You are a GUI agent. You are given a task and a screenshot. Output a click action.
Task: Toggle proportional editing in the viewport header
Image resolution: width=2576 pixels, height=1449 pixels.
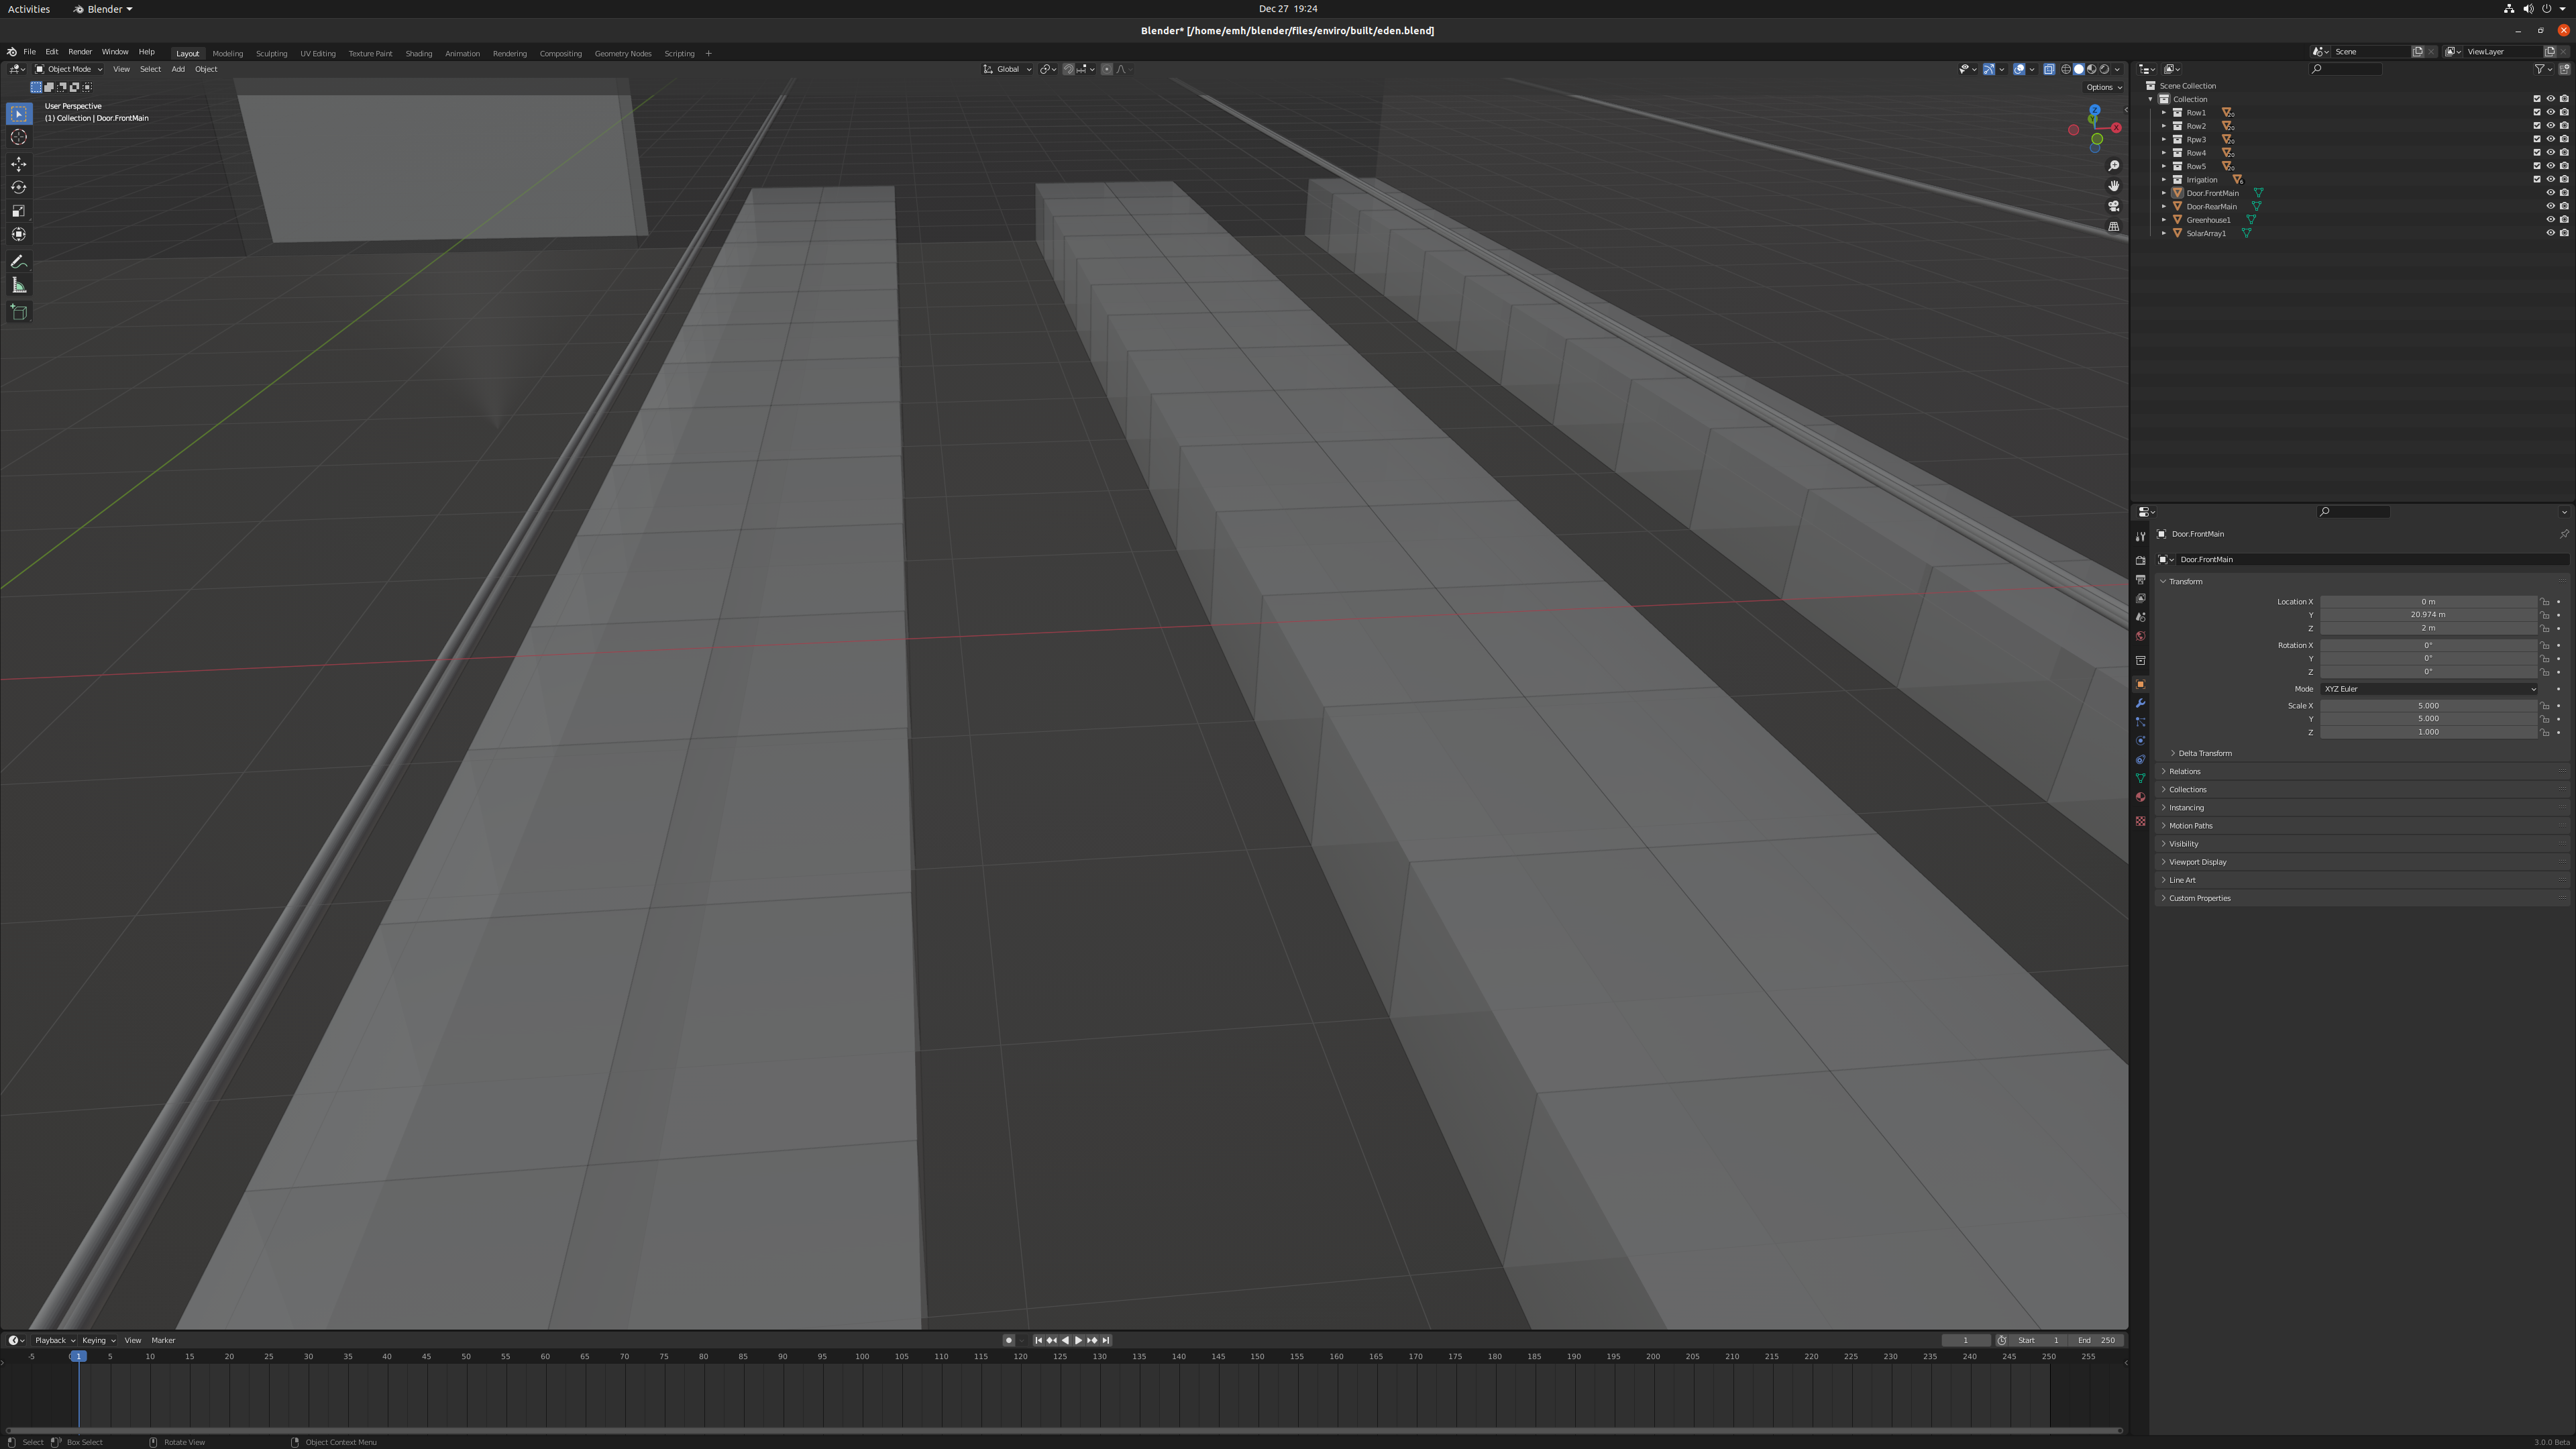pos(1106,69)
